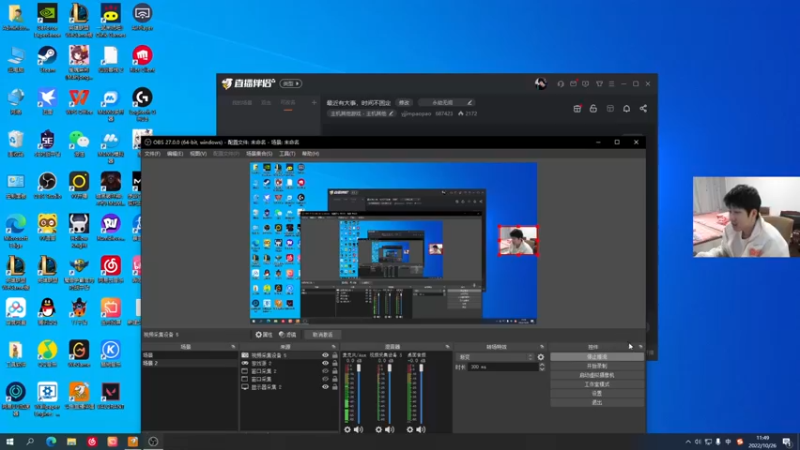Viewport: 800px width, 450px height.
Task: Click user avatar in streaming companion title bar
Action: (x=541, y=83)
